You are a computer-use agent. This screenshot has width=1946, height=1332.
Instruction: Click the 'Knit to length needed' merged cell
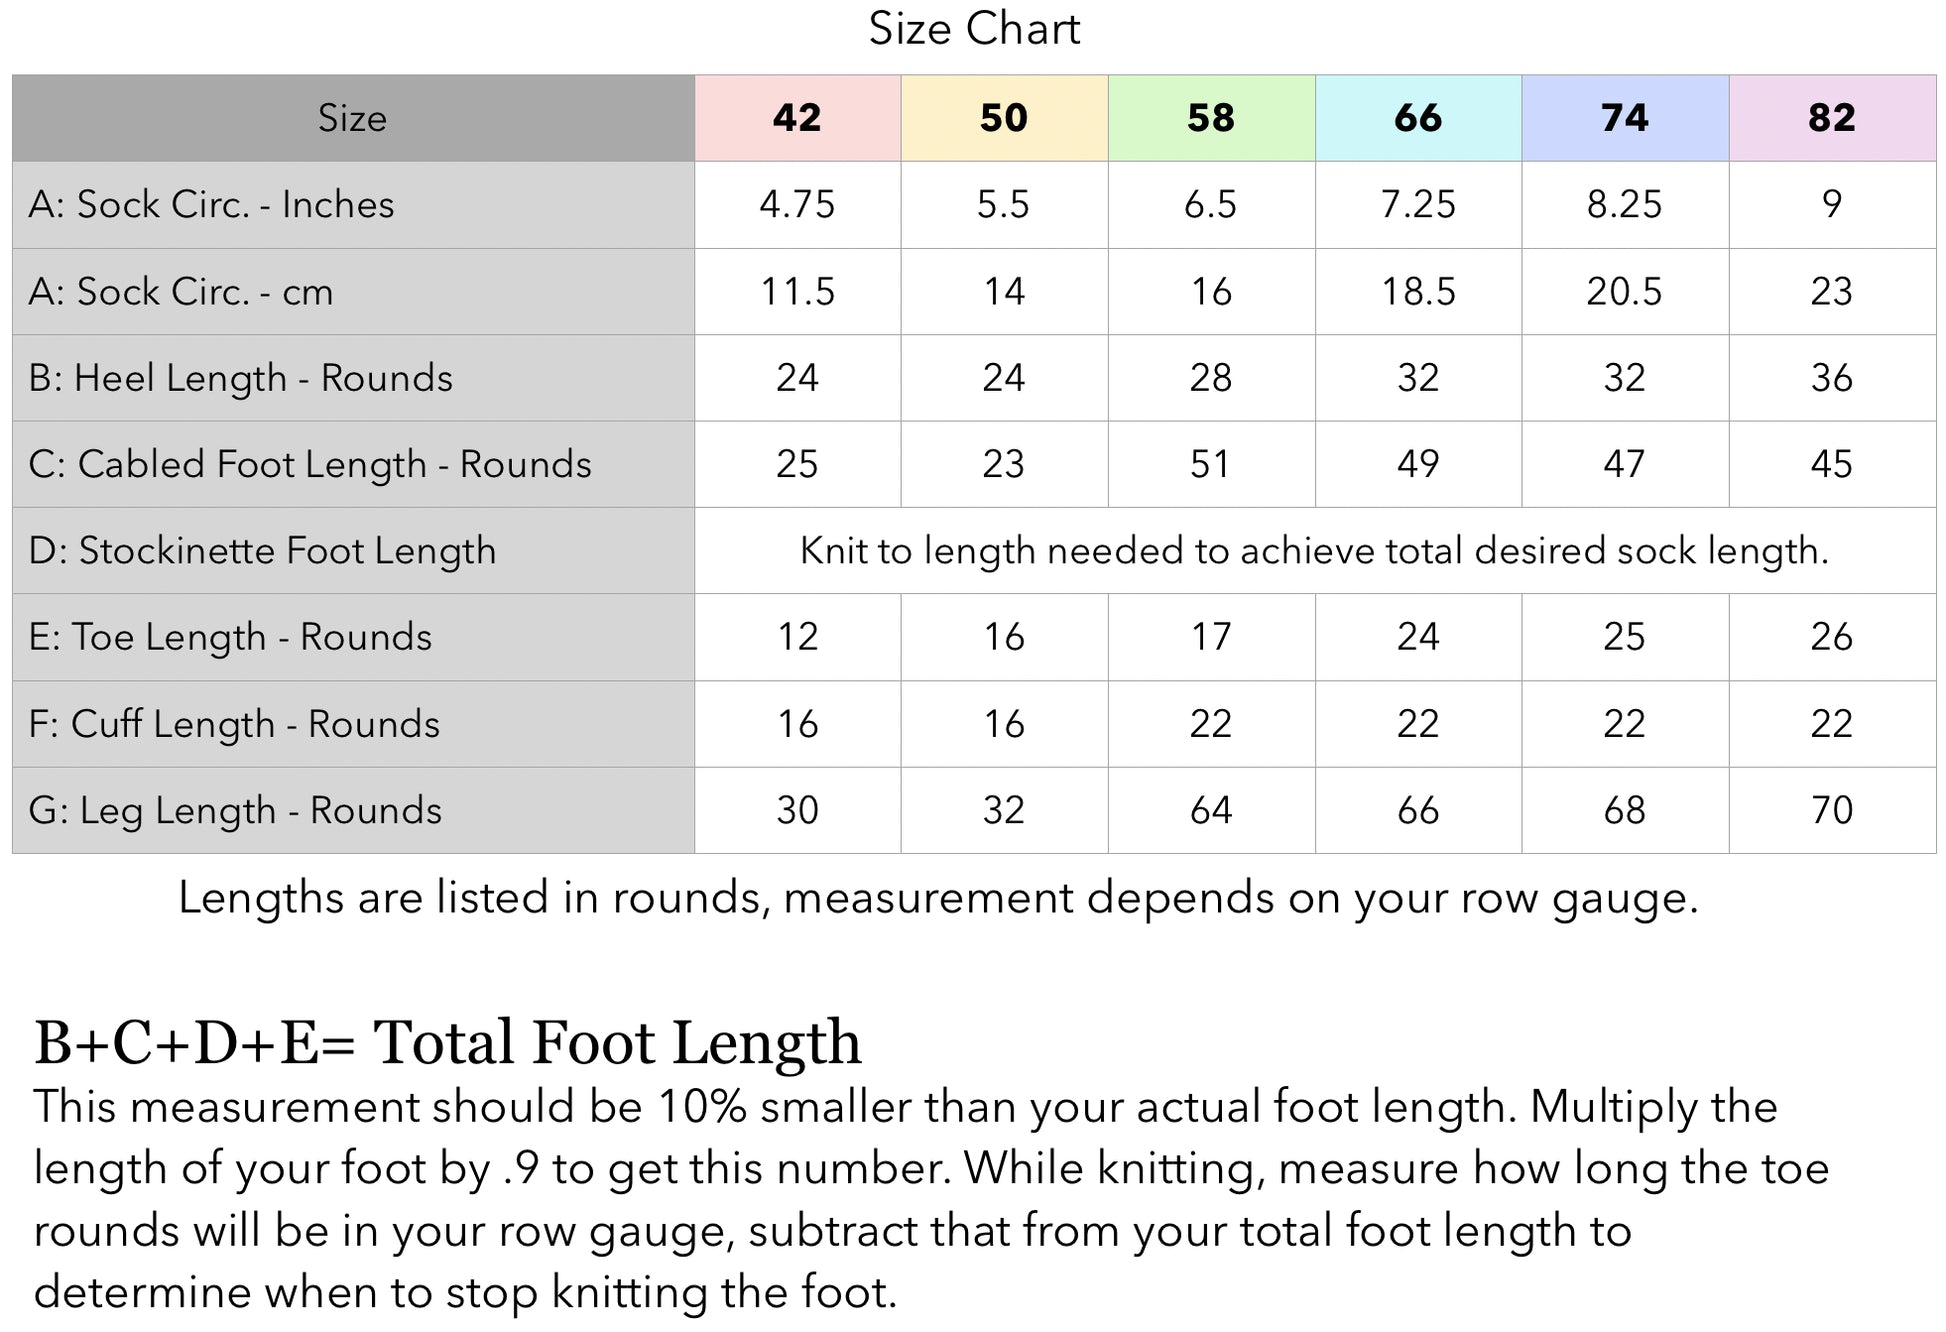click(1314, 551)
